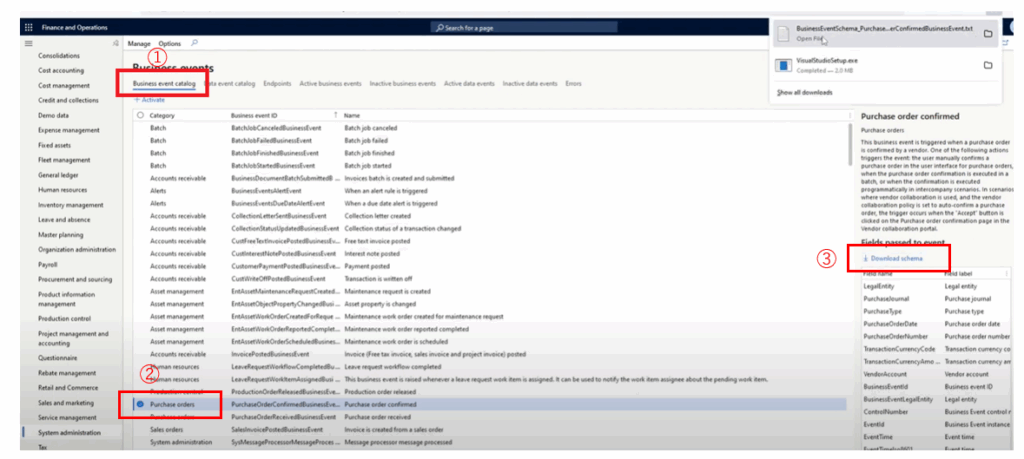Open Fixed assets module
The image size is (1024, 459).
[55, 145]
